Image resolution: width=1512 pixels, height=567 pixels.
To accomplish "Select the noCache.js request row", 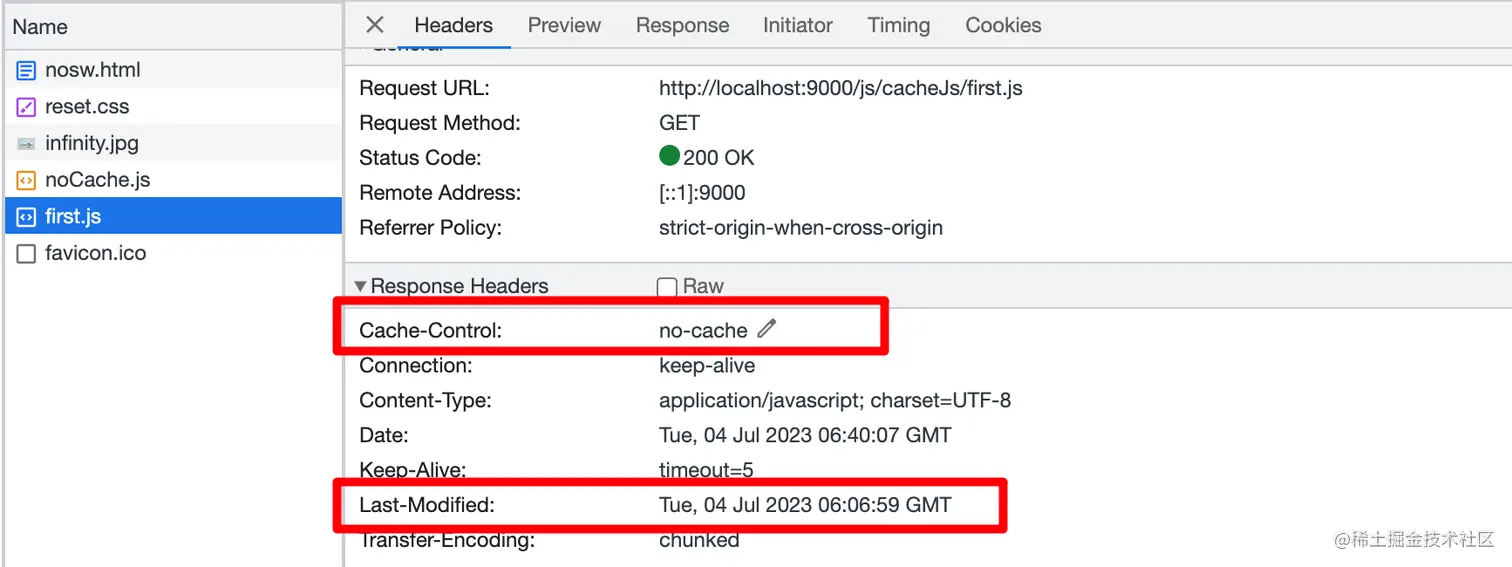I will tap(97, 181).
